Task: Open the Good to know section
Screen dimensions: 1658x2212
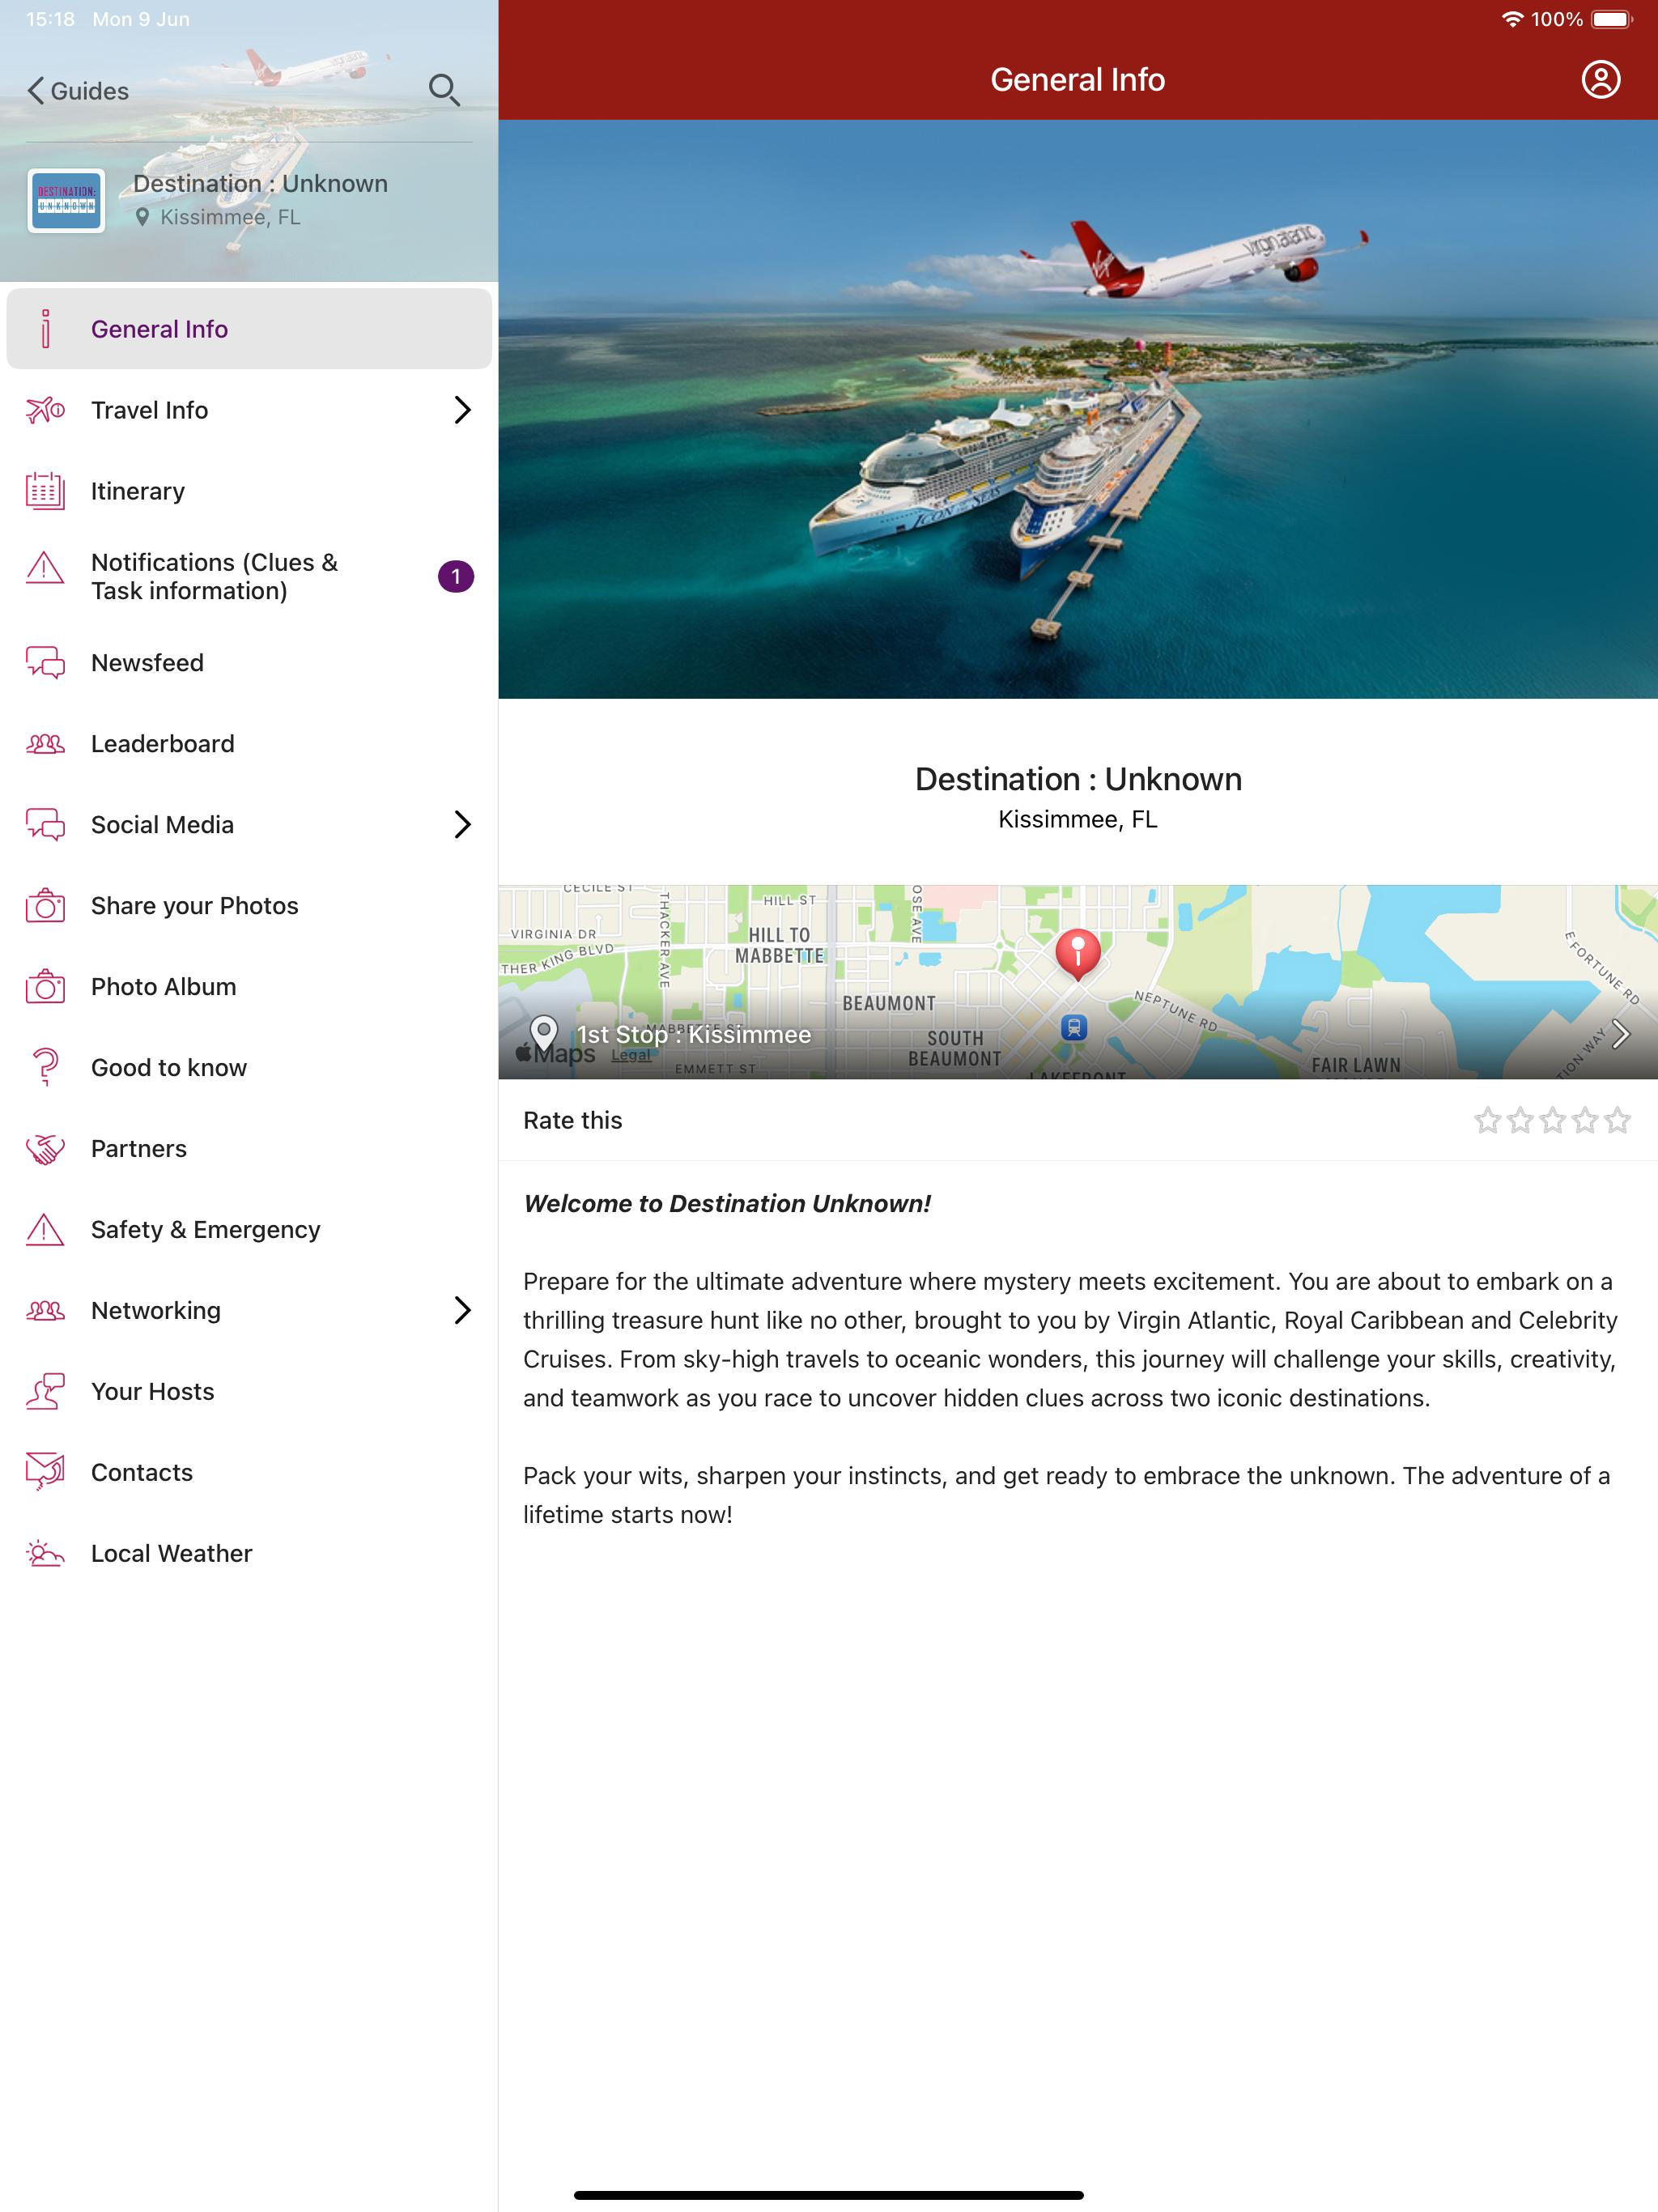Action: [168, 1067]
